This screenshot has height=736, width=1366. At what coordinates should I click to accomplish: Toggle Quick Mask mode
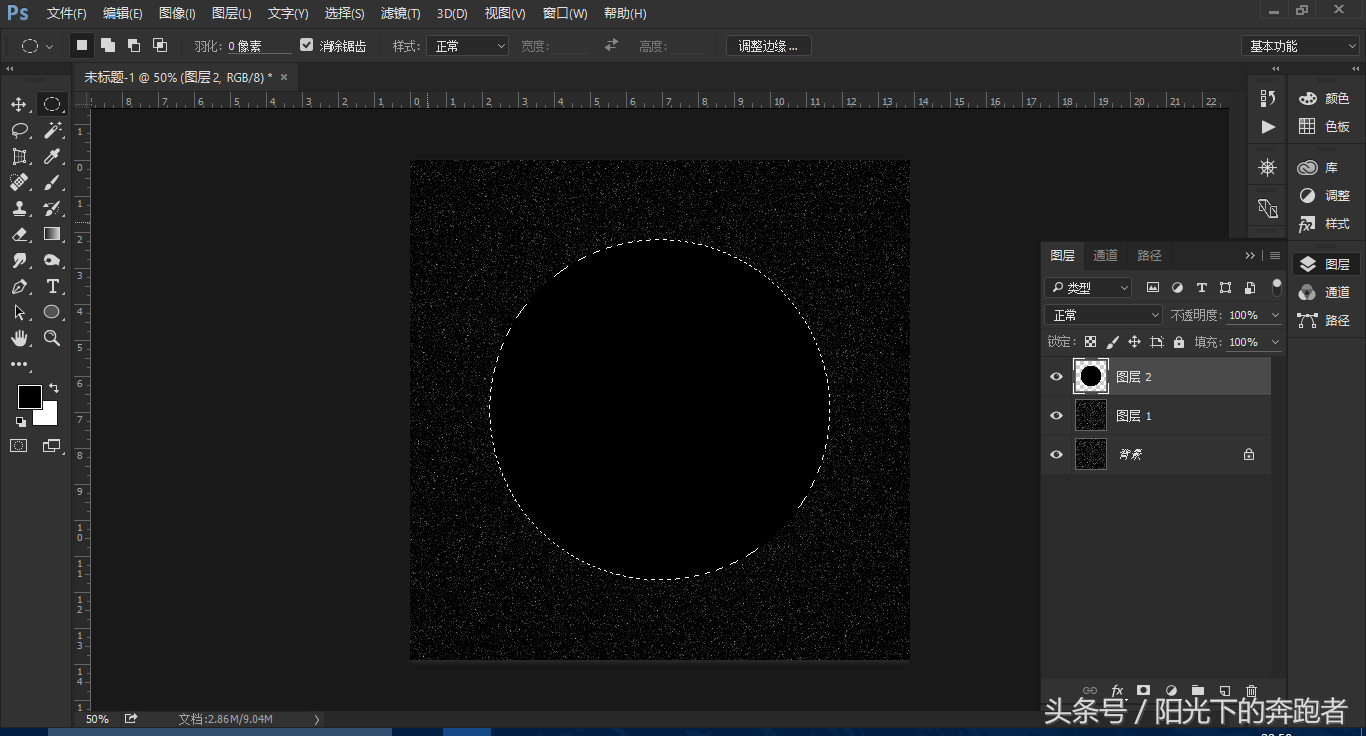[19, 446]
